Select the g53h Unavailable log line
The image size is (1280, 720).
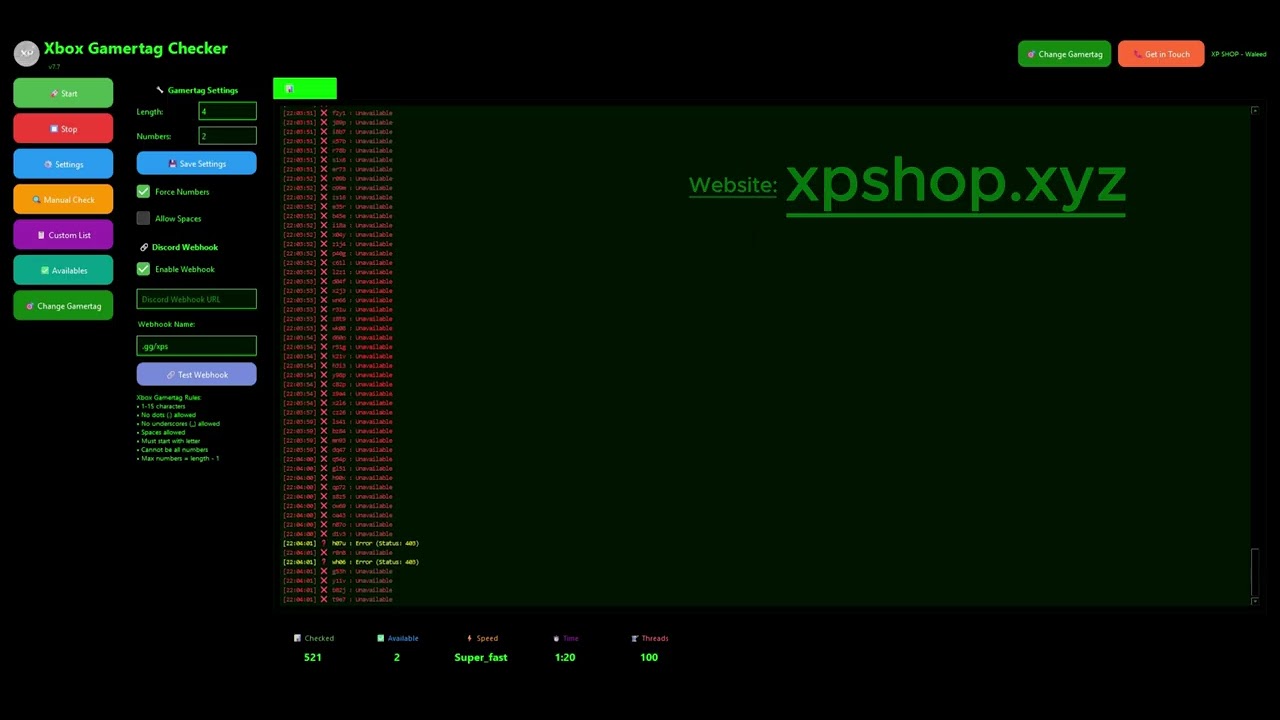click(x=338, y=571)
